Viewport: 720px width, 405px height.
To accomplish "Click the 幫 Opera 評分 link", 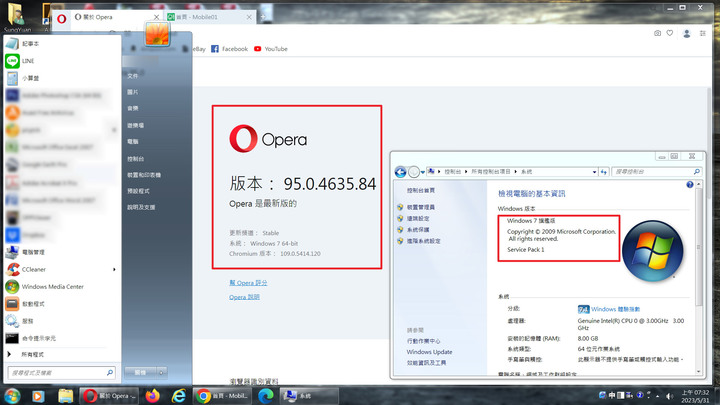I will [x=248, y=283].
